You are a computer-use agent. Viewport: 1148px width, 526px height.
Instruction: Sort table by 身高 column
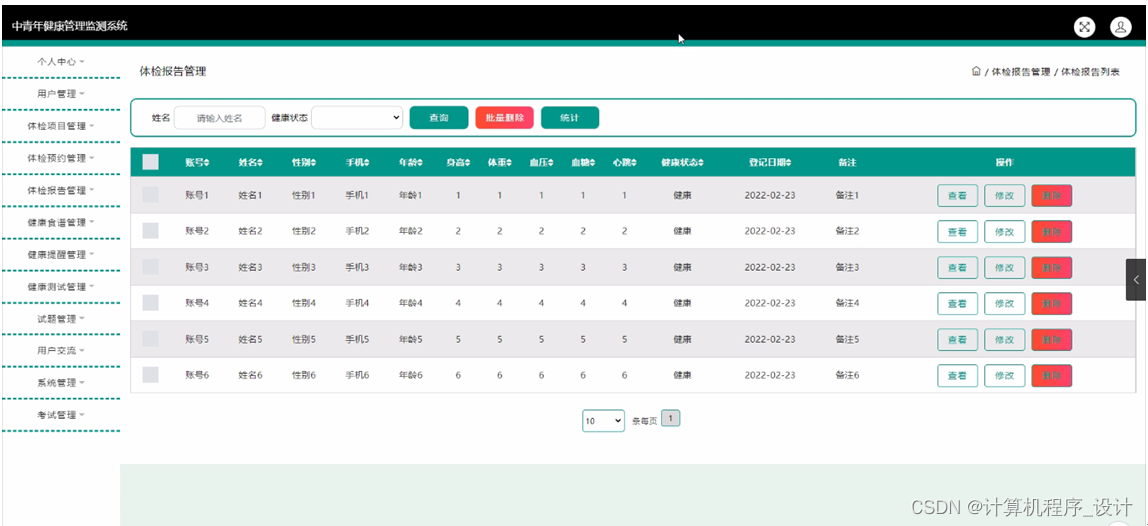point(458,163)
